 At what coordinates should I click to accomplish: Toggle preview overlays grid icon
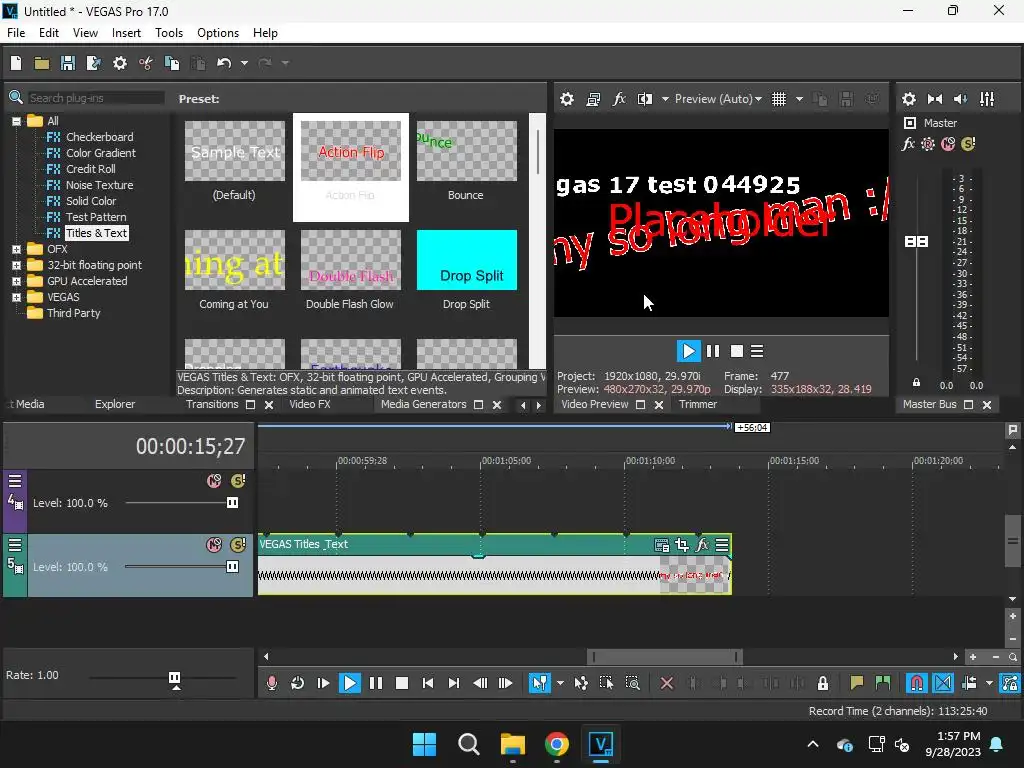[778, 99]
